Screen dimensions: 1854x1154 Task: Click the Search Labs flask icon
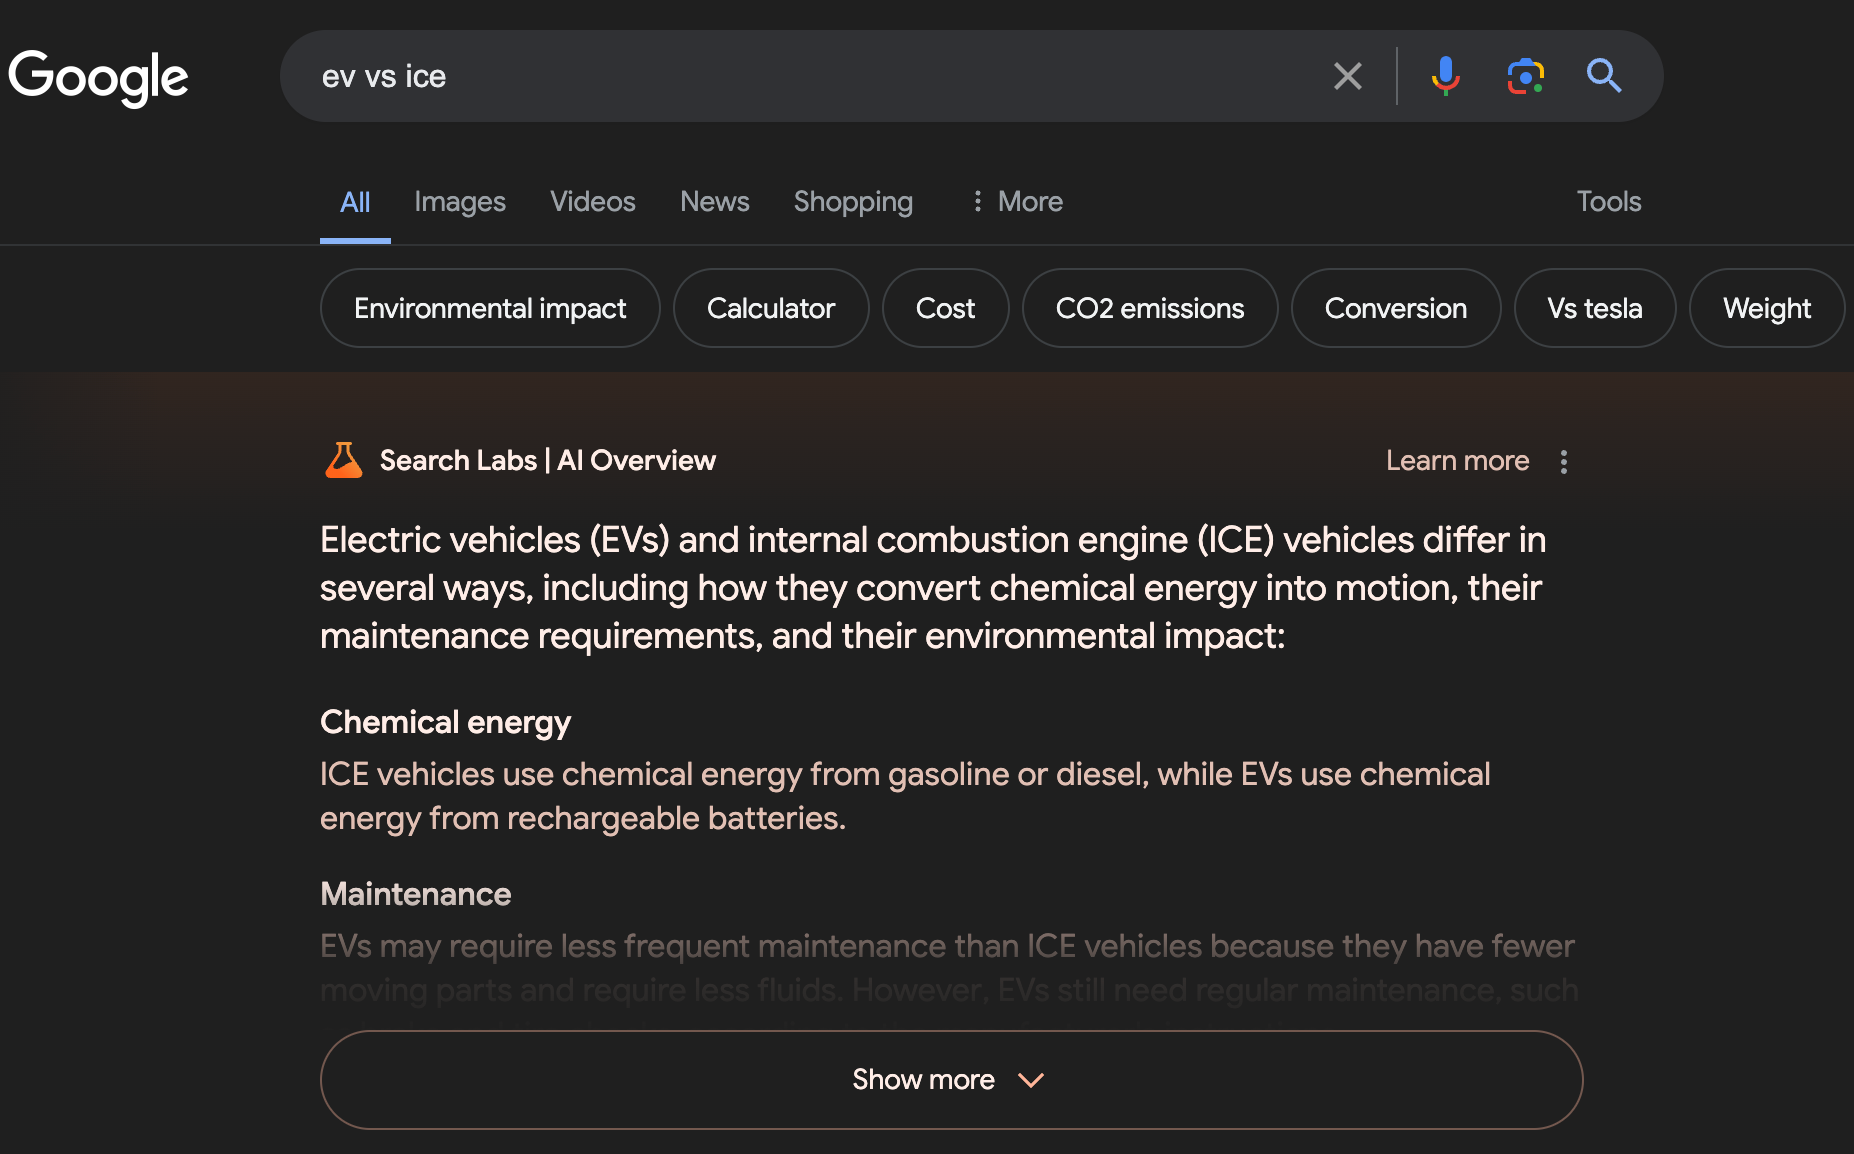tap(343, 459)
